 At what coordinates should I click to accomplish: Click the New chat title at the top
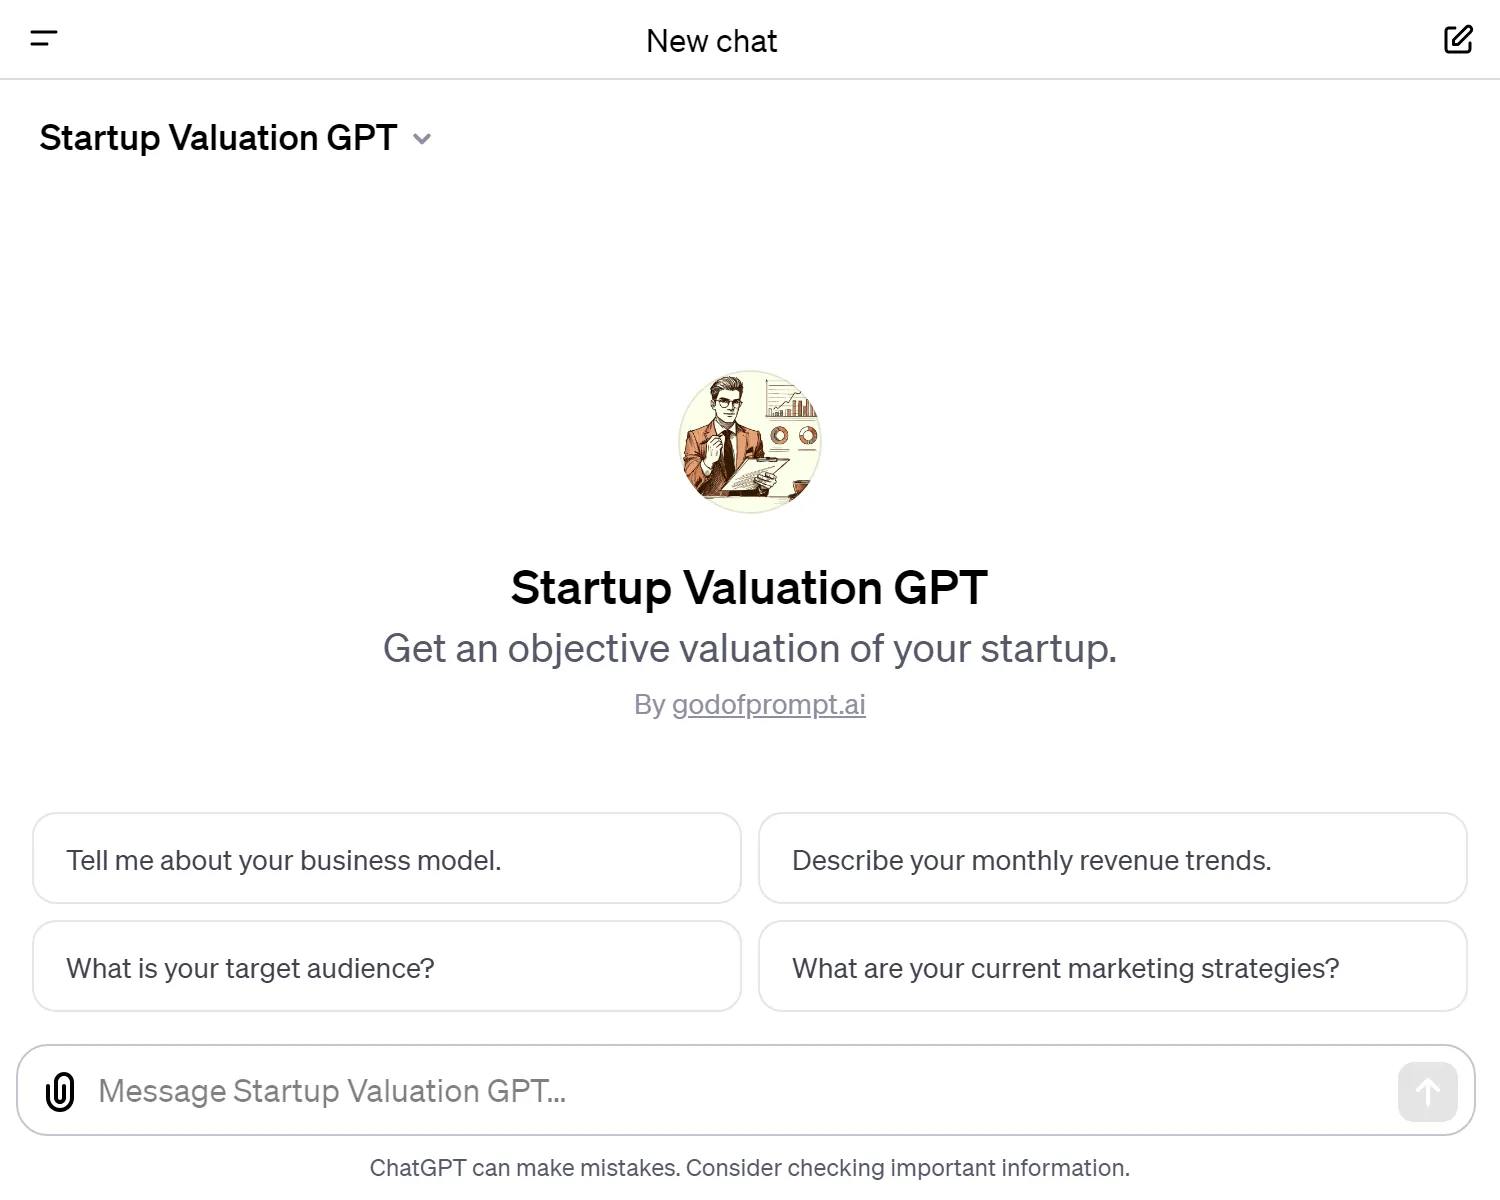pos(712,40)
